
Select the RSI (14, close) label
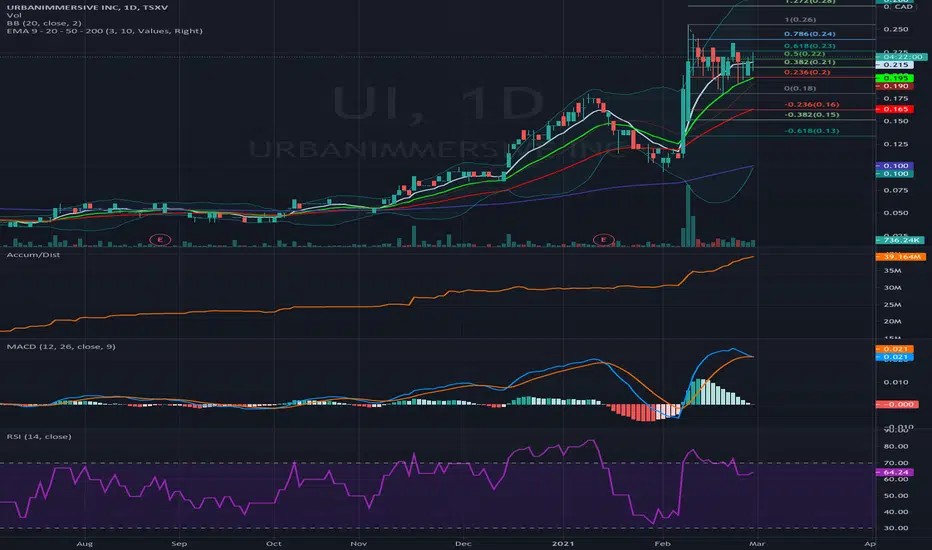(39, 436)
